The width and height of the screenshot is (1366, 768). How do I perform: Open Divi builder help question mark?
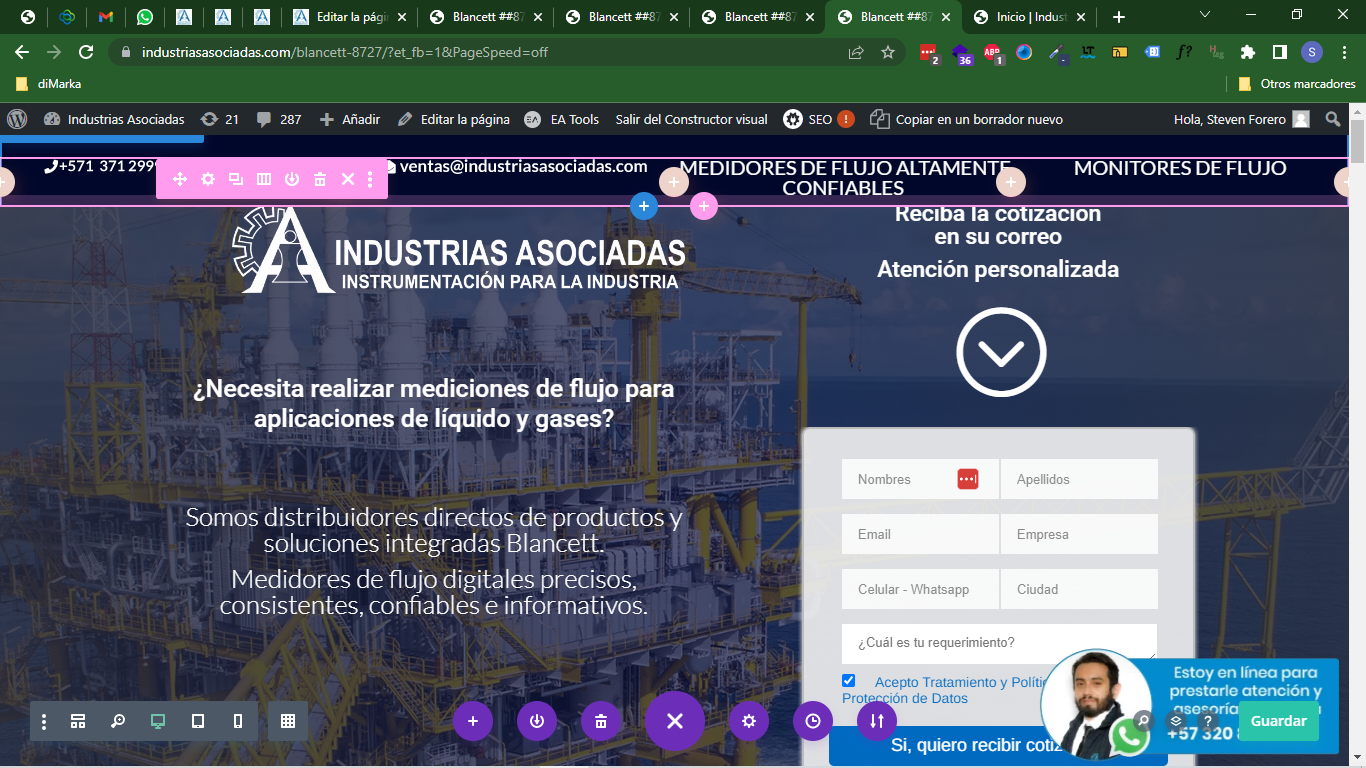tap(1208, 721)
